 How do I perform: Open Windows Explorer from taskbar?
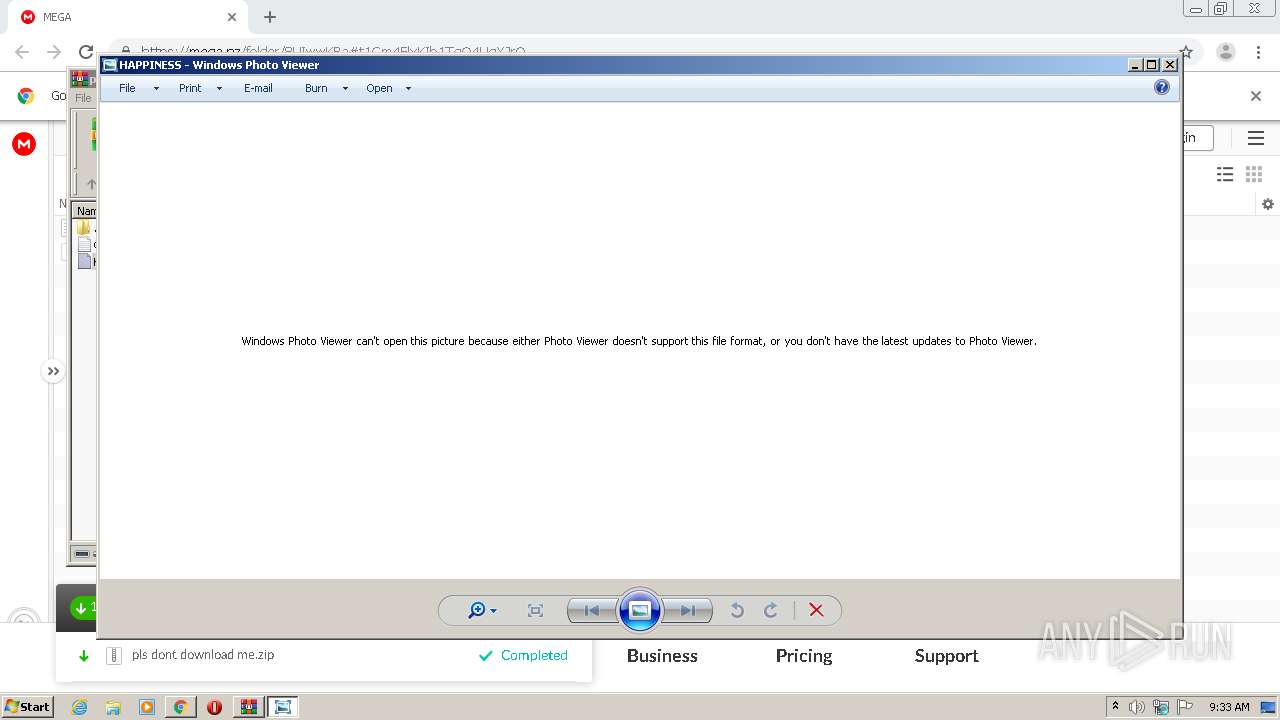click(113, 707)
